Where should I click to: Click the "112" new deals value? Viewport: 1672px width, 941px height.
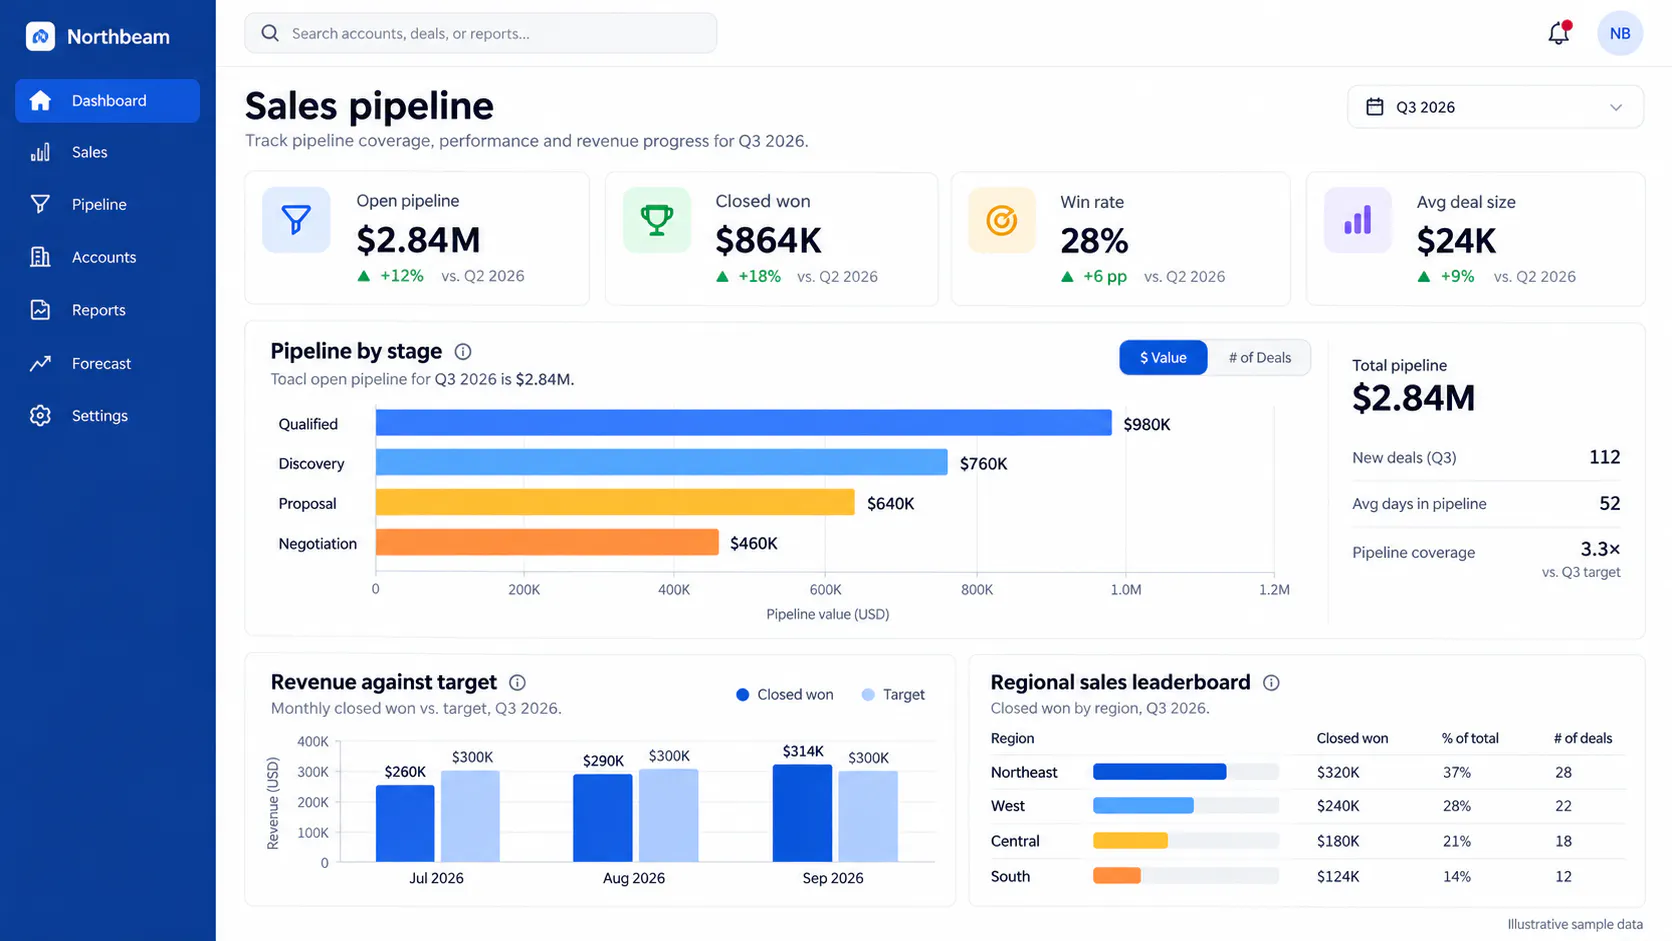1604,457
